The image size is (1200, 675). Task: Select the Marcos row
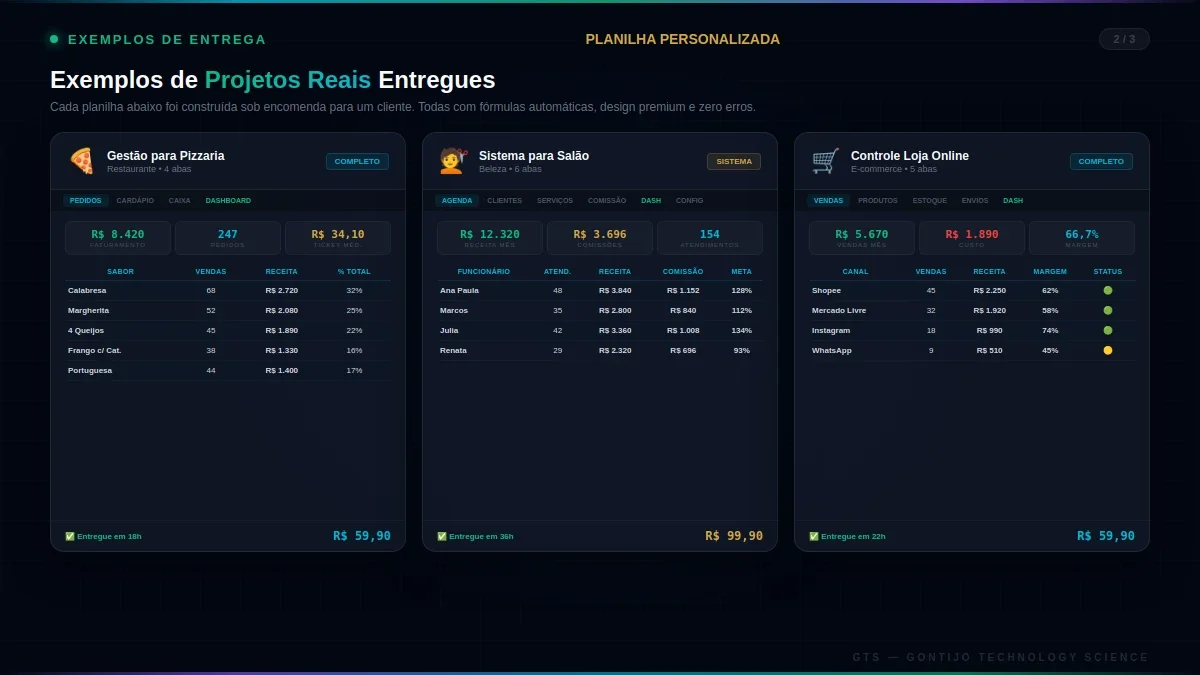[600, 310]
